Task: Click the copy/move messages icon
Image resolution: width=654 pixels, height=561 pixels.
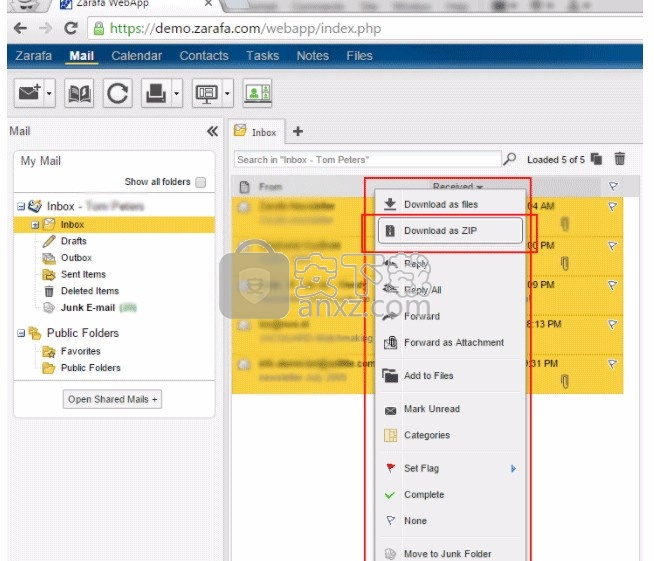Action: (x=597, y=159)
